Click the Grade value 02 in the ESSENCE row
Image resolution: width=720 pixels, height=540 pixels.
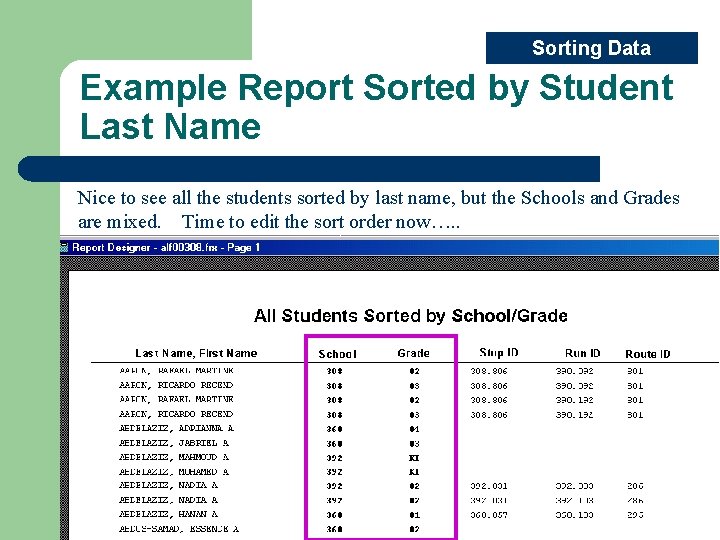tap(414, 529)
